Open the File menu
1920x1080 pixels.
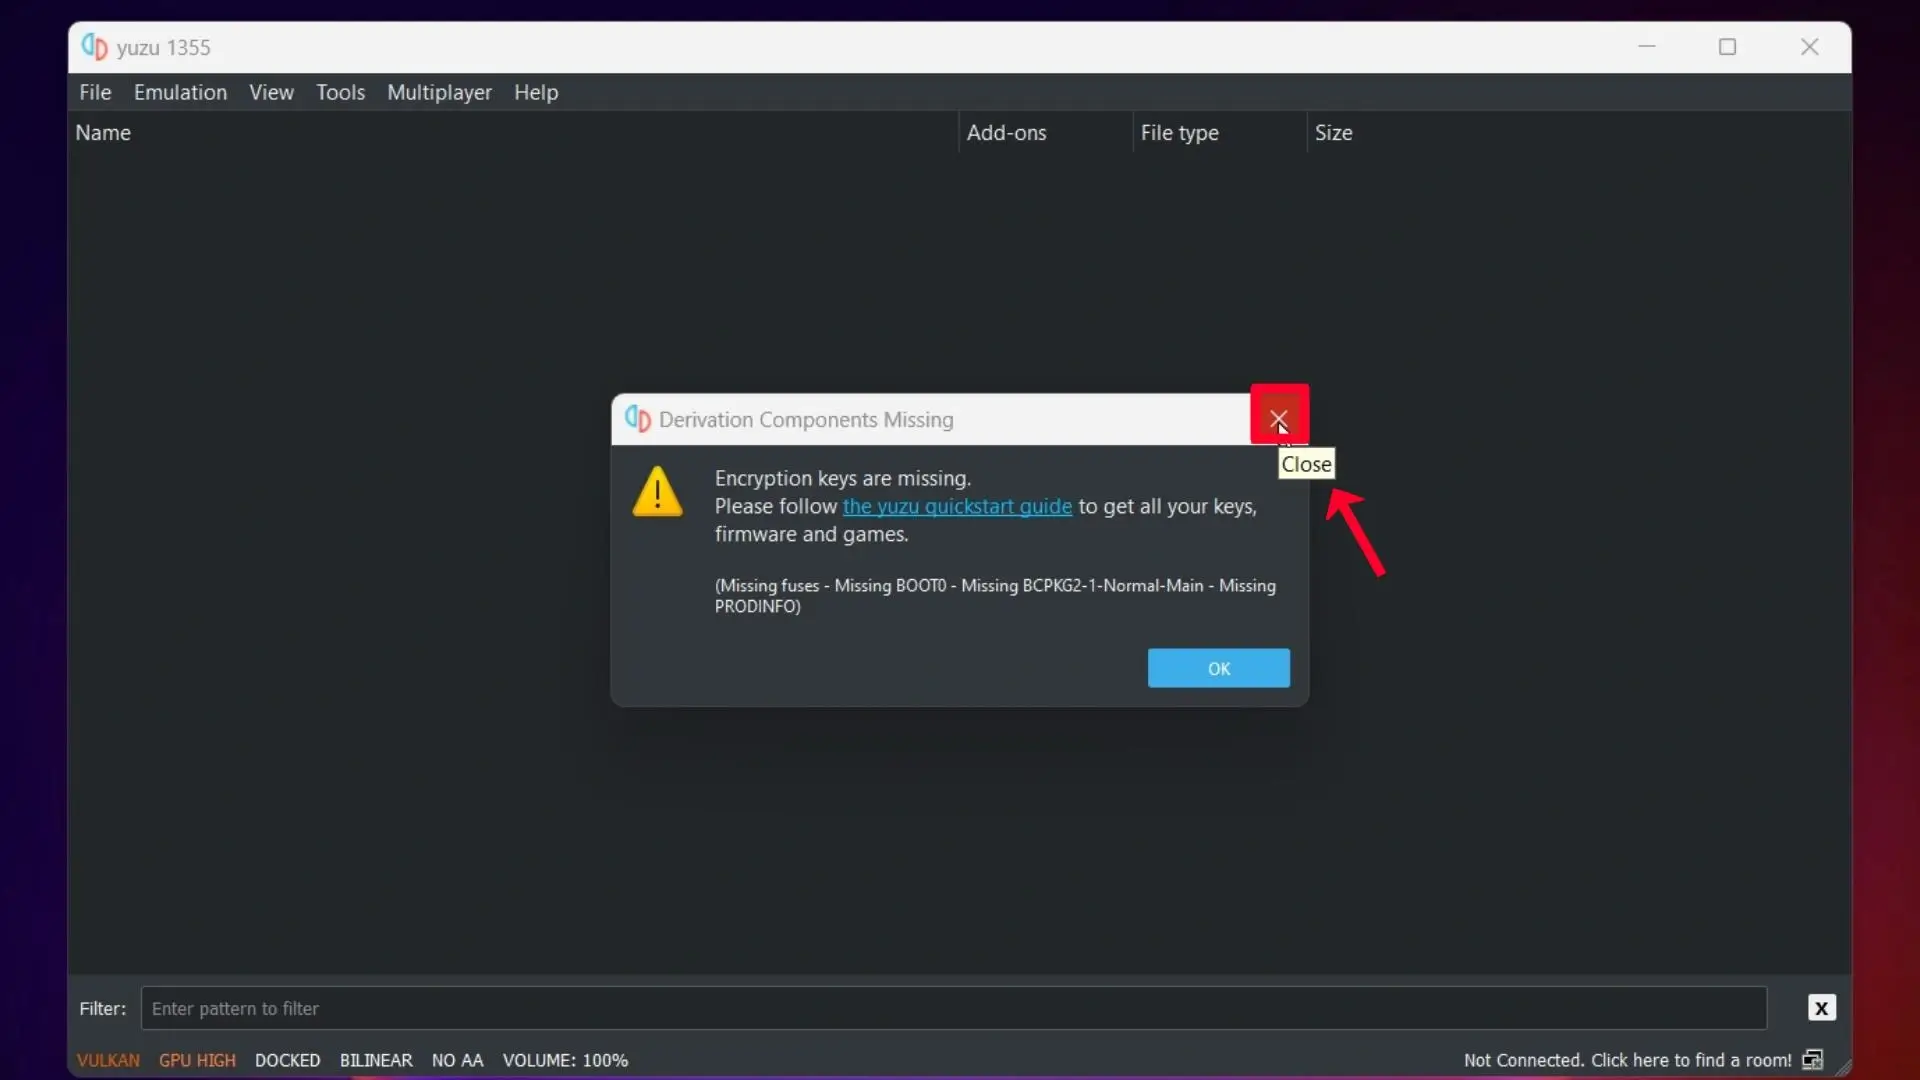[95, 92]
